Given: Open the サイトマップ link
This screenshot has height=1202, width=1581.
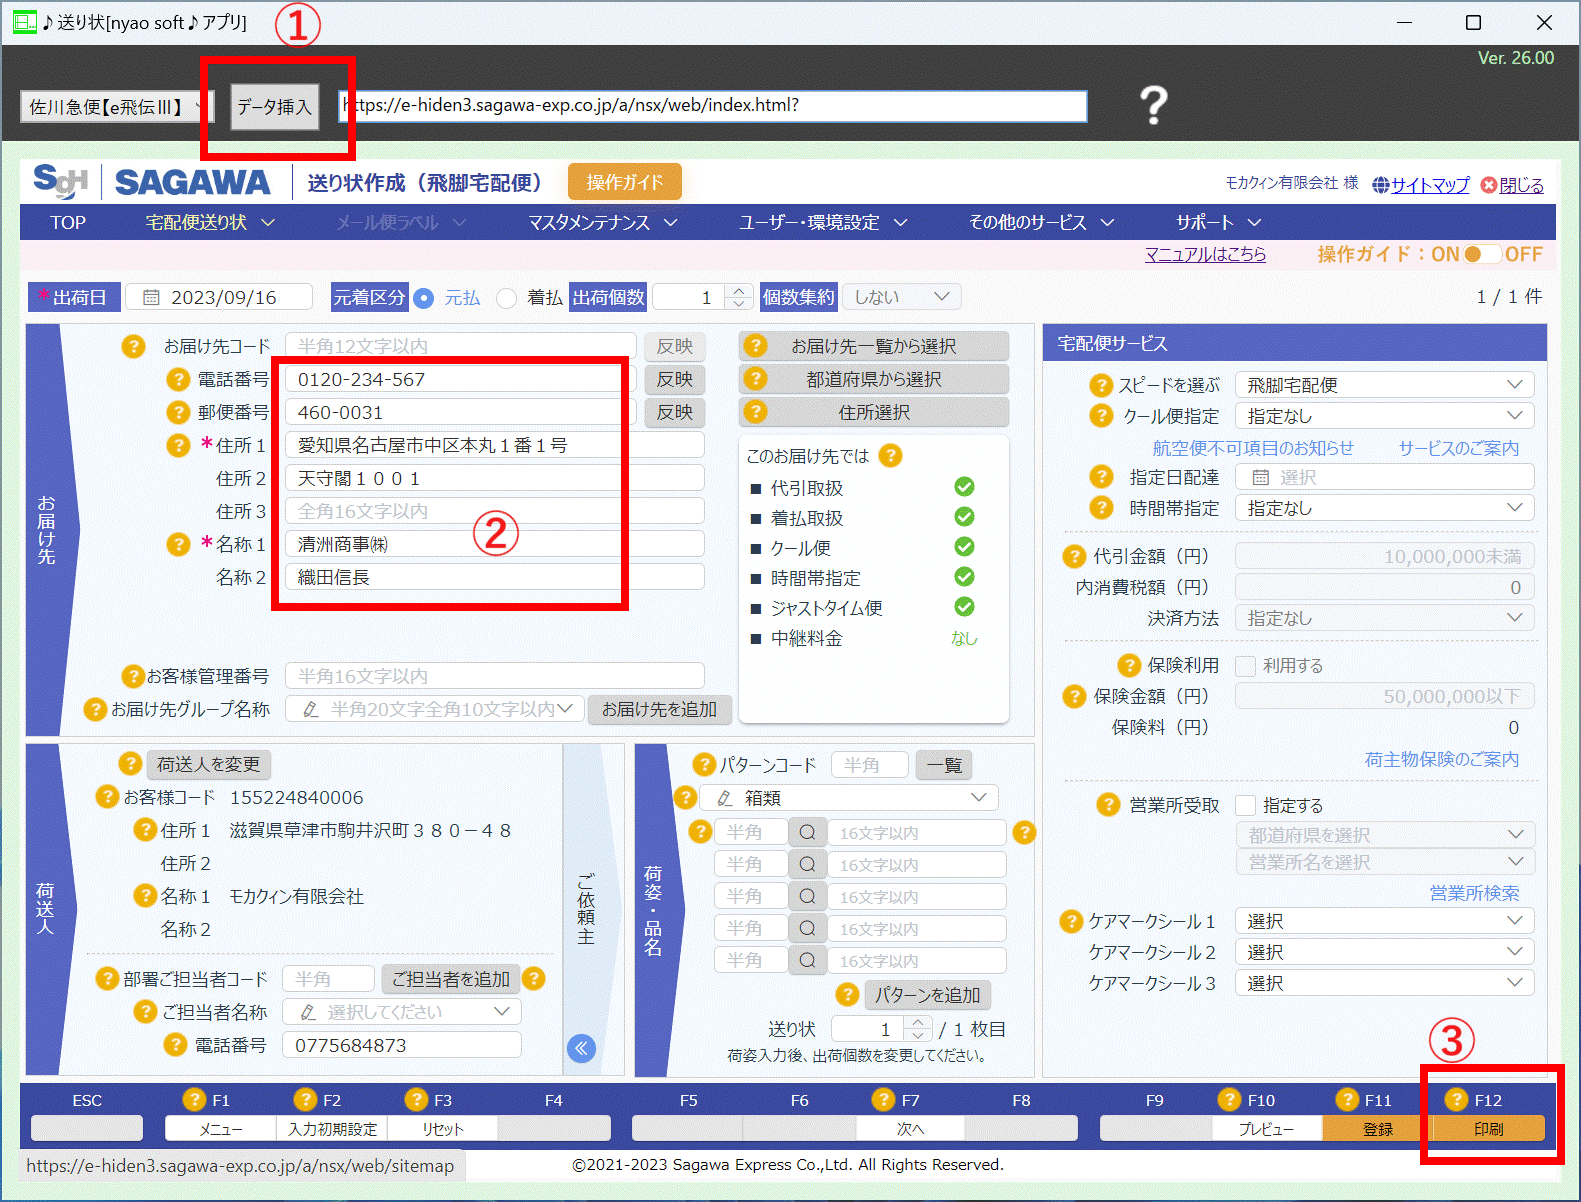Looking at the screenshot, I should click(1430, 185).
